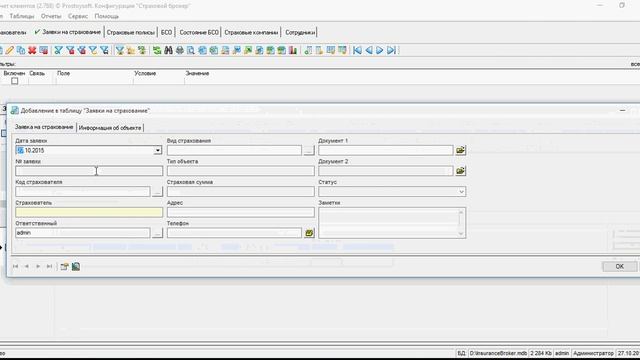Click last-record arrow in dialog footer

point(49,266)
